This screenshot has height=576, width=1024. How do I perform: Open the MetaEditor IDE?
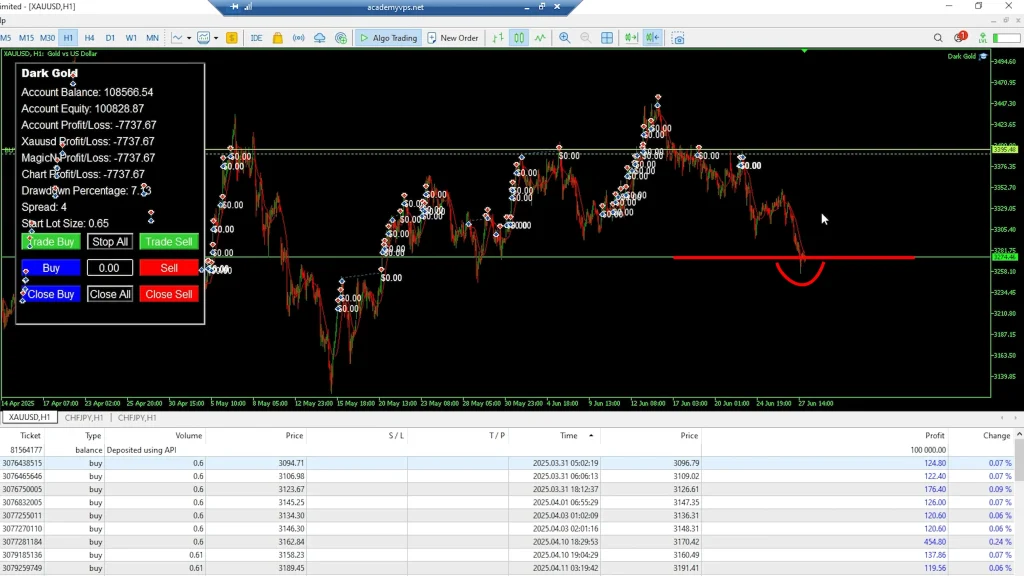[x=256, y=38]
